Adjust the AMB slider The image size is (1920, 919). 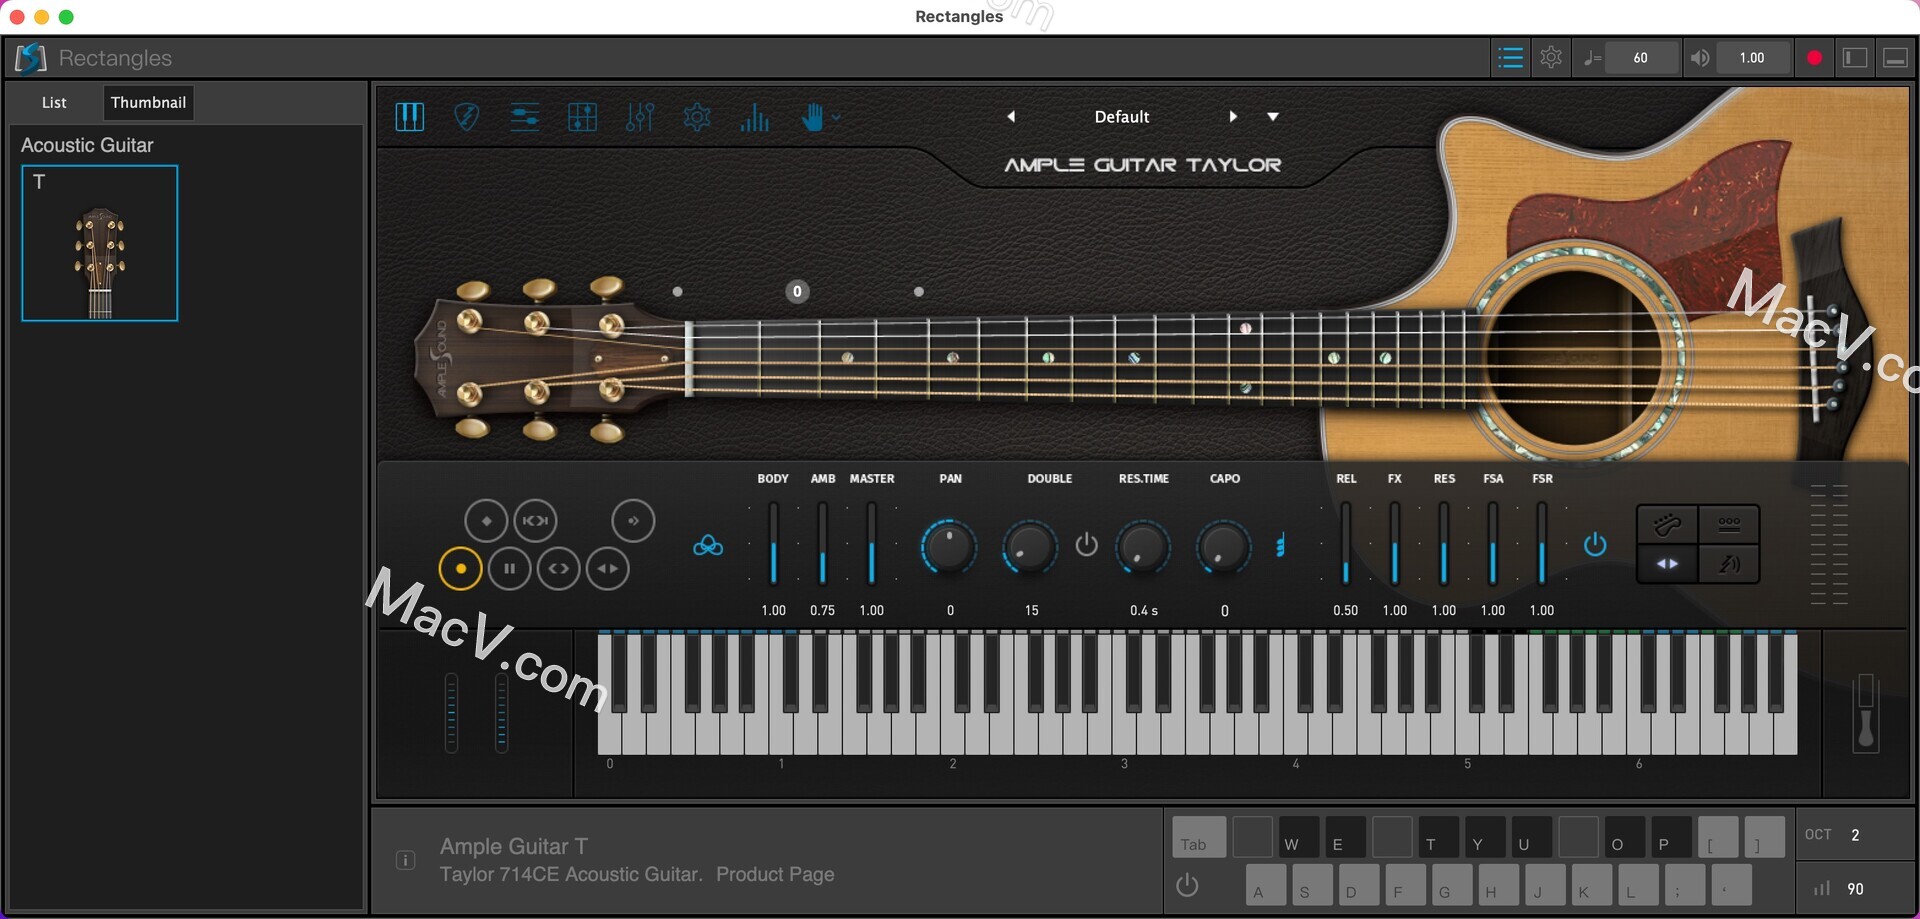pos(822,544)
